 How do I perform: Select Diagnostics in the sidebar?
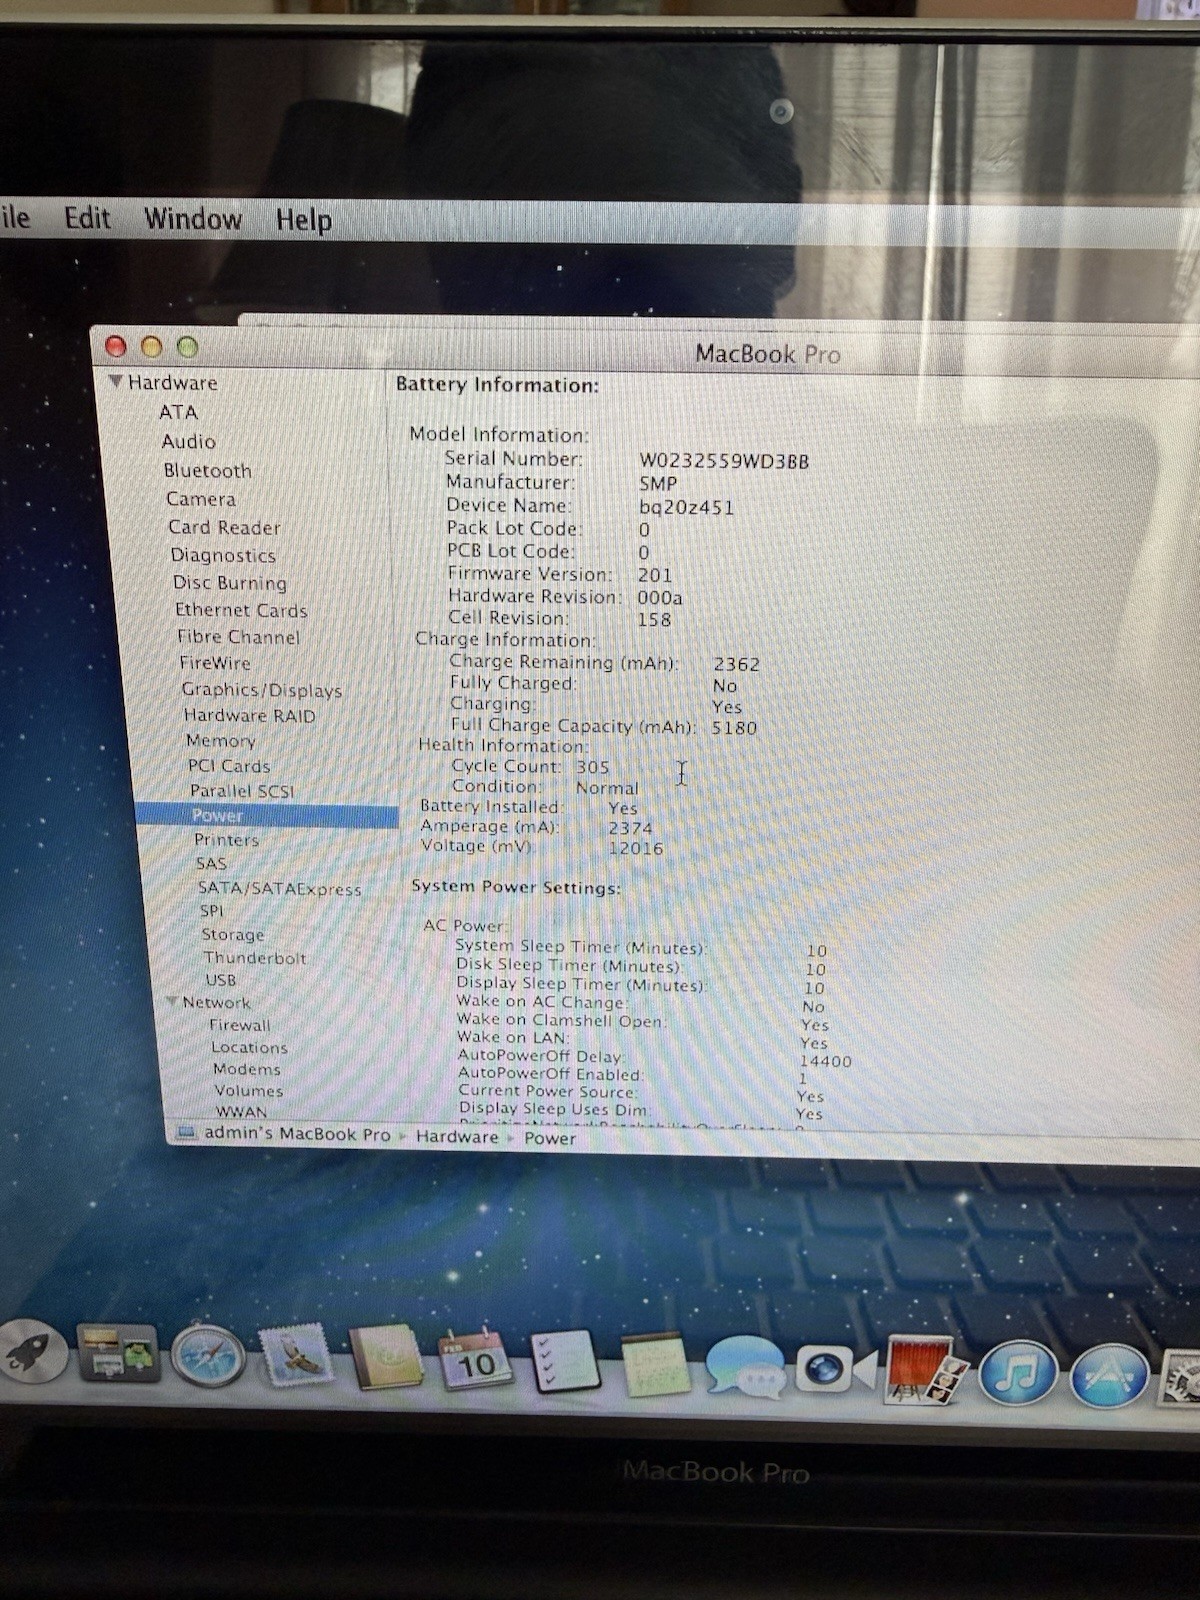[222, 555]
